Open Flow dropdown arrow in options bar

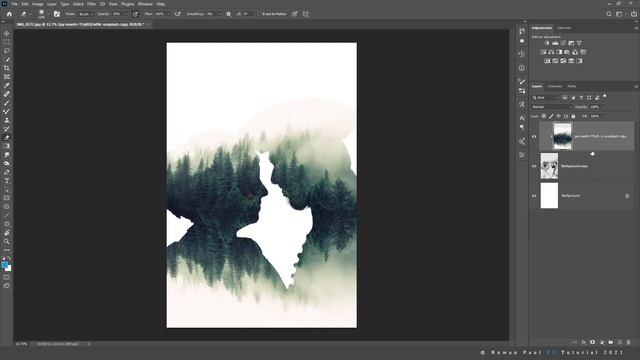[167, 14]
